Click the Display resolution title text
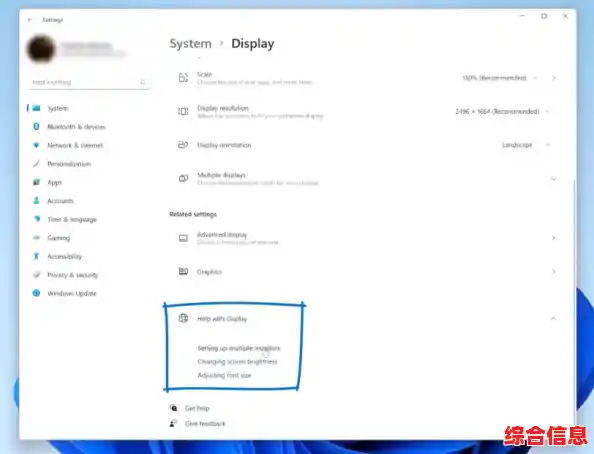 223,108
